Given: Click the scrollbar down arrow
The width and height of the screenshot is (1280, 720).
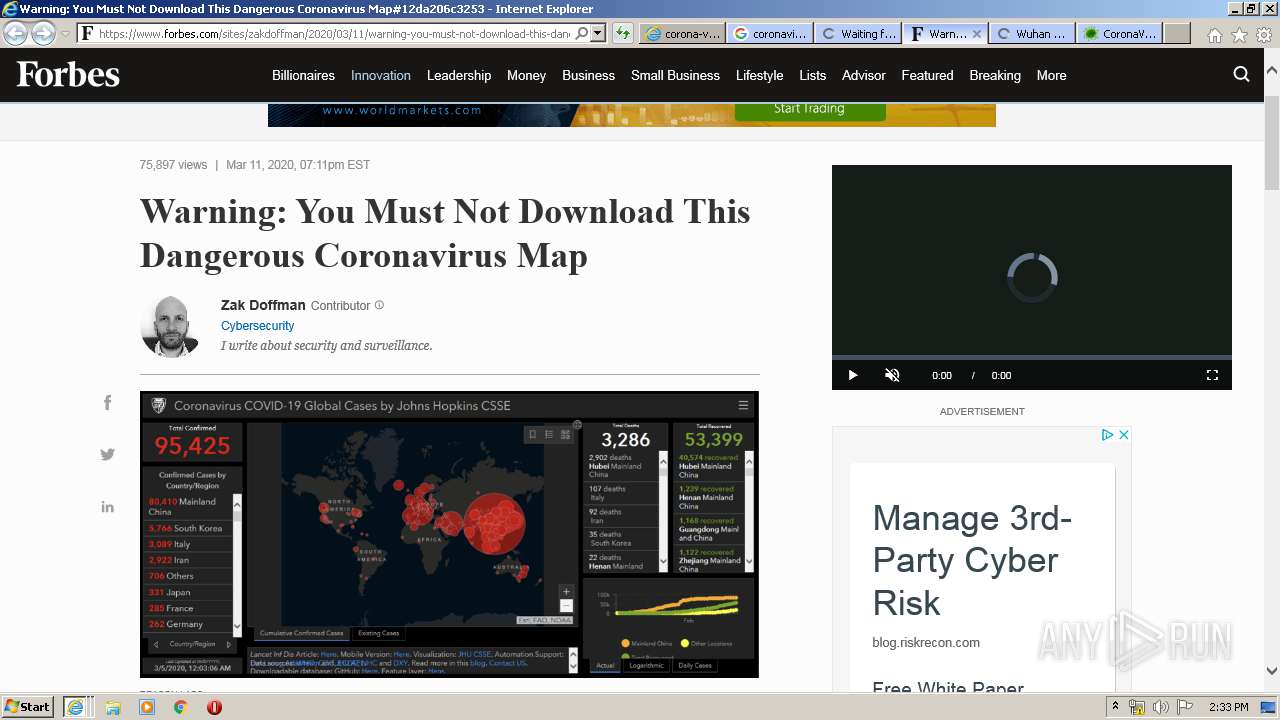Looking at the screenshot, I should click(1271, 671).
